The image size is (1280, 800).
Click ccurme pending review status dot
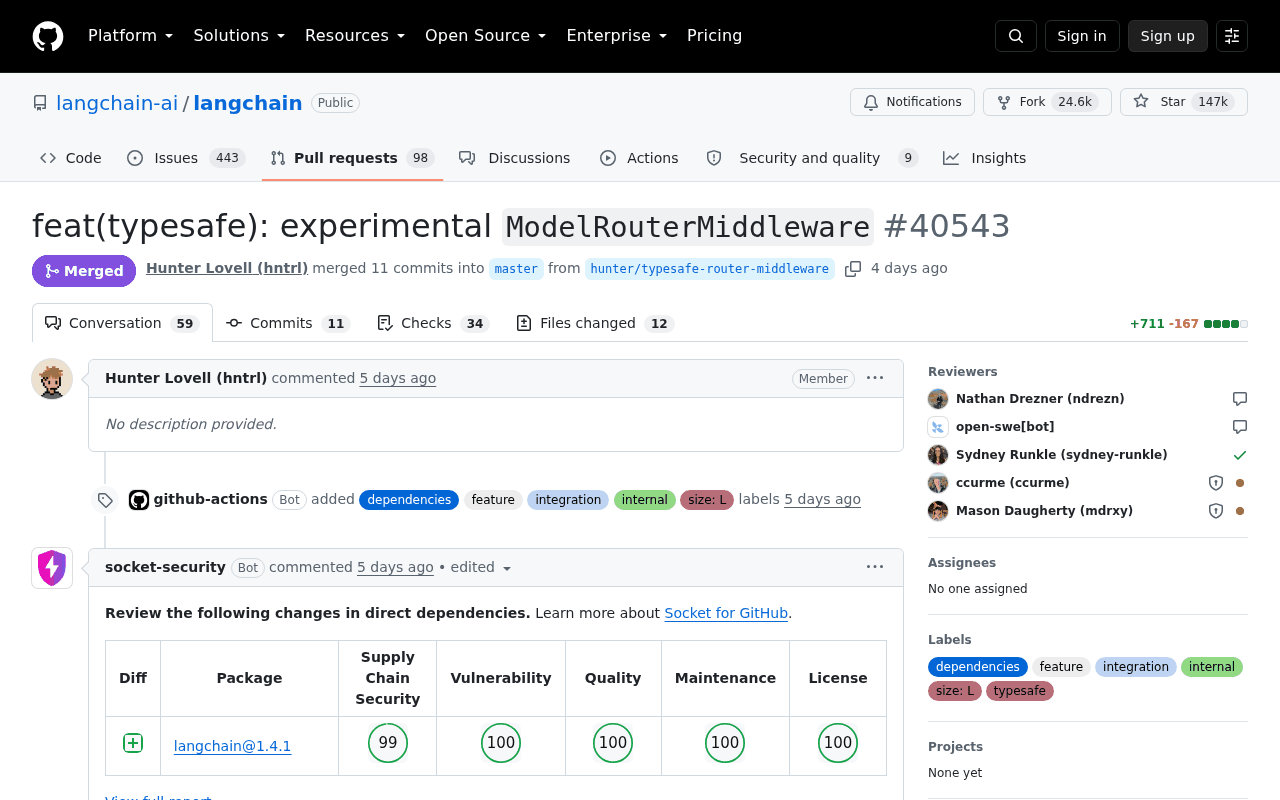pos(1240,483)
